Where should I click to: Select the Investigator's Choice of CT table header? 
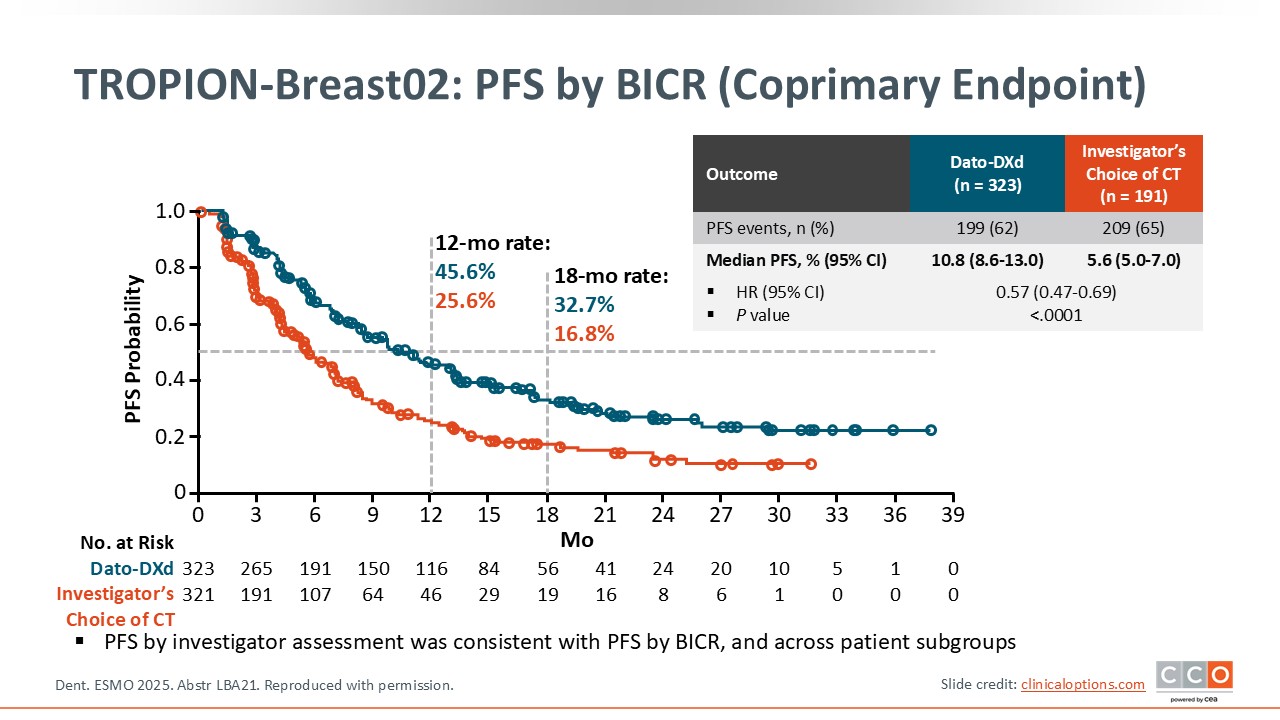click(1133, 173)
